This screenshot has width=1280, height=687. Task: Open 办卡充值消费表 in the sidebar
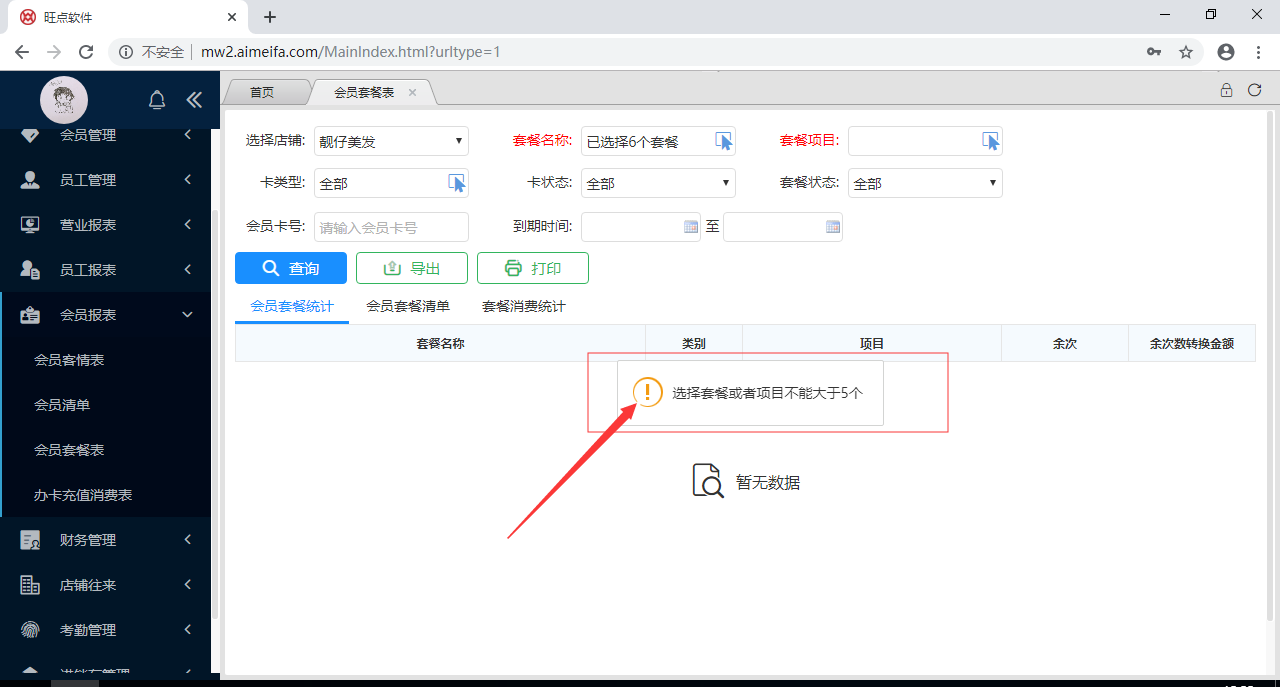tap(83, 495)
